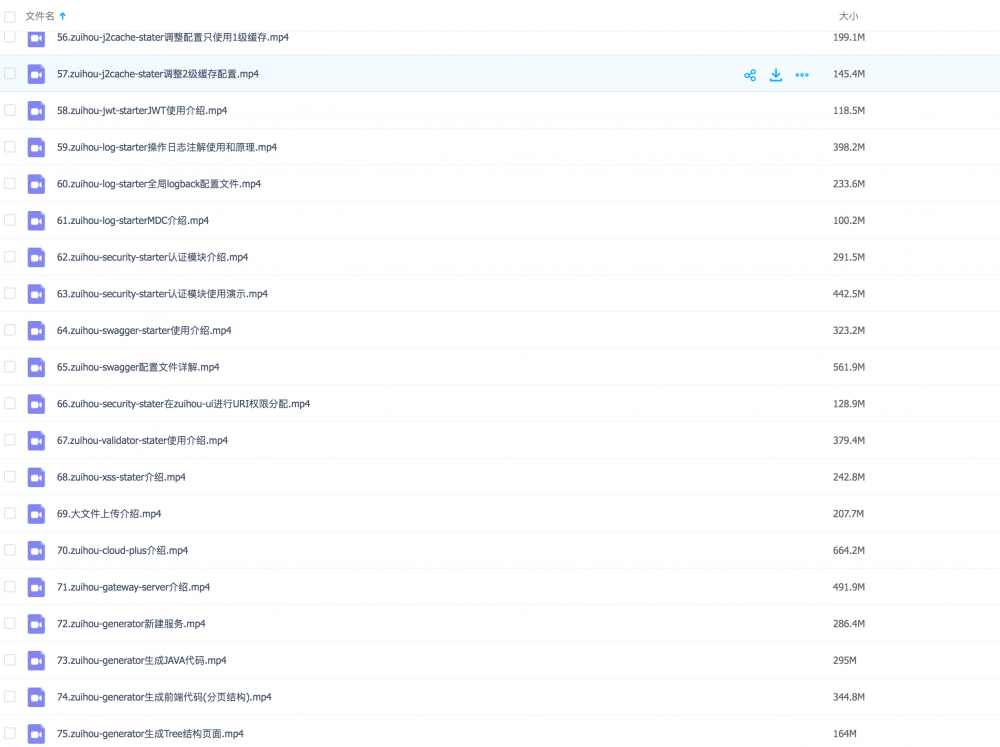Select the checkbox for file 58 JWT video

pyautogui.click(x=9, y=110)
